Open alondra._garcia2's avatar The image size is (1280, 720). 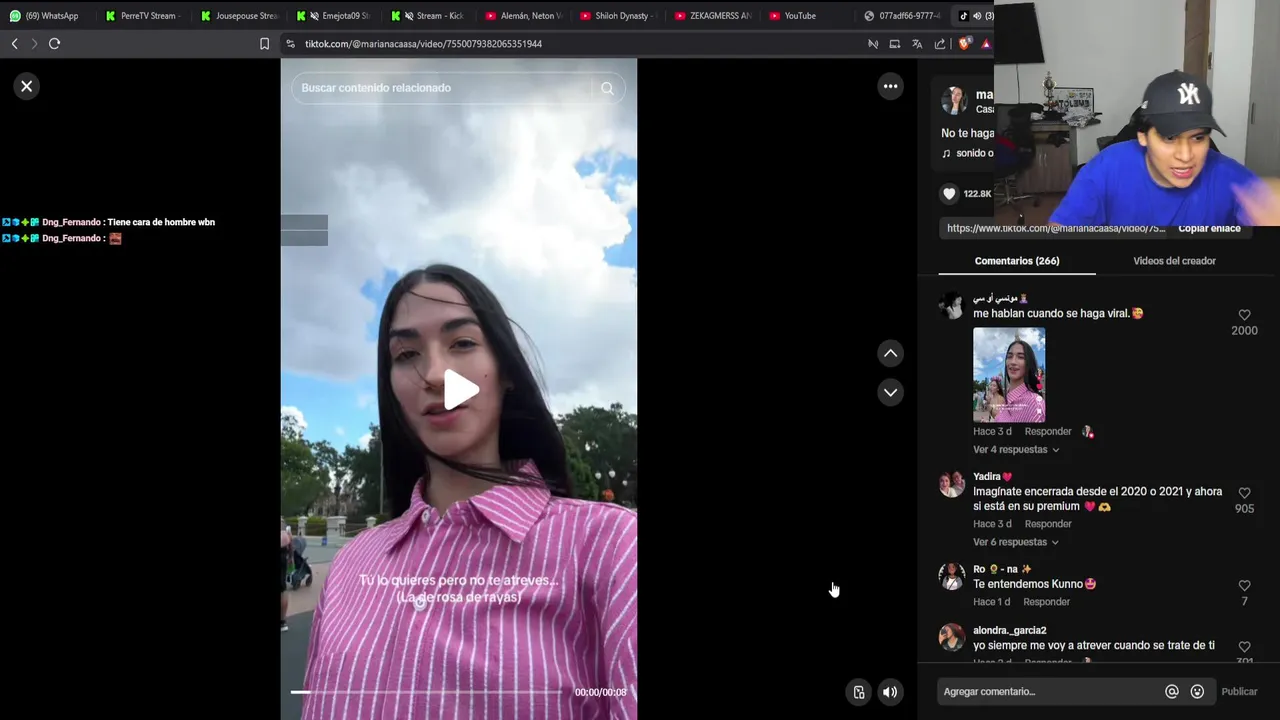(951, 637)
